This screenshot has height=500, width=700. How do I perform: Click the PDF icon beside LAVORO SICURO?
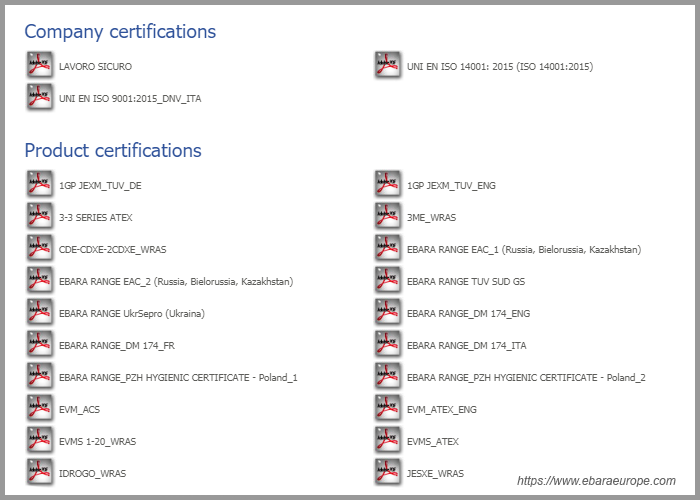[40, 65]
